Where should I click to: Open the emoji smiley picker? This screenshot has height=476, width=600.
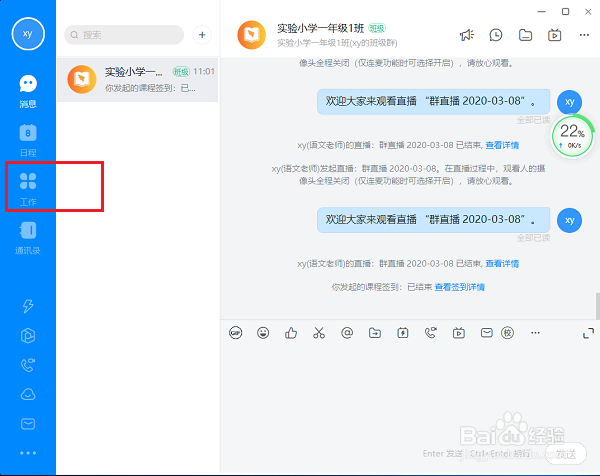click(x=263, y=333)
